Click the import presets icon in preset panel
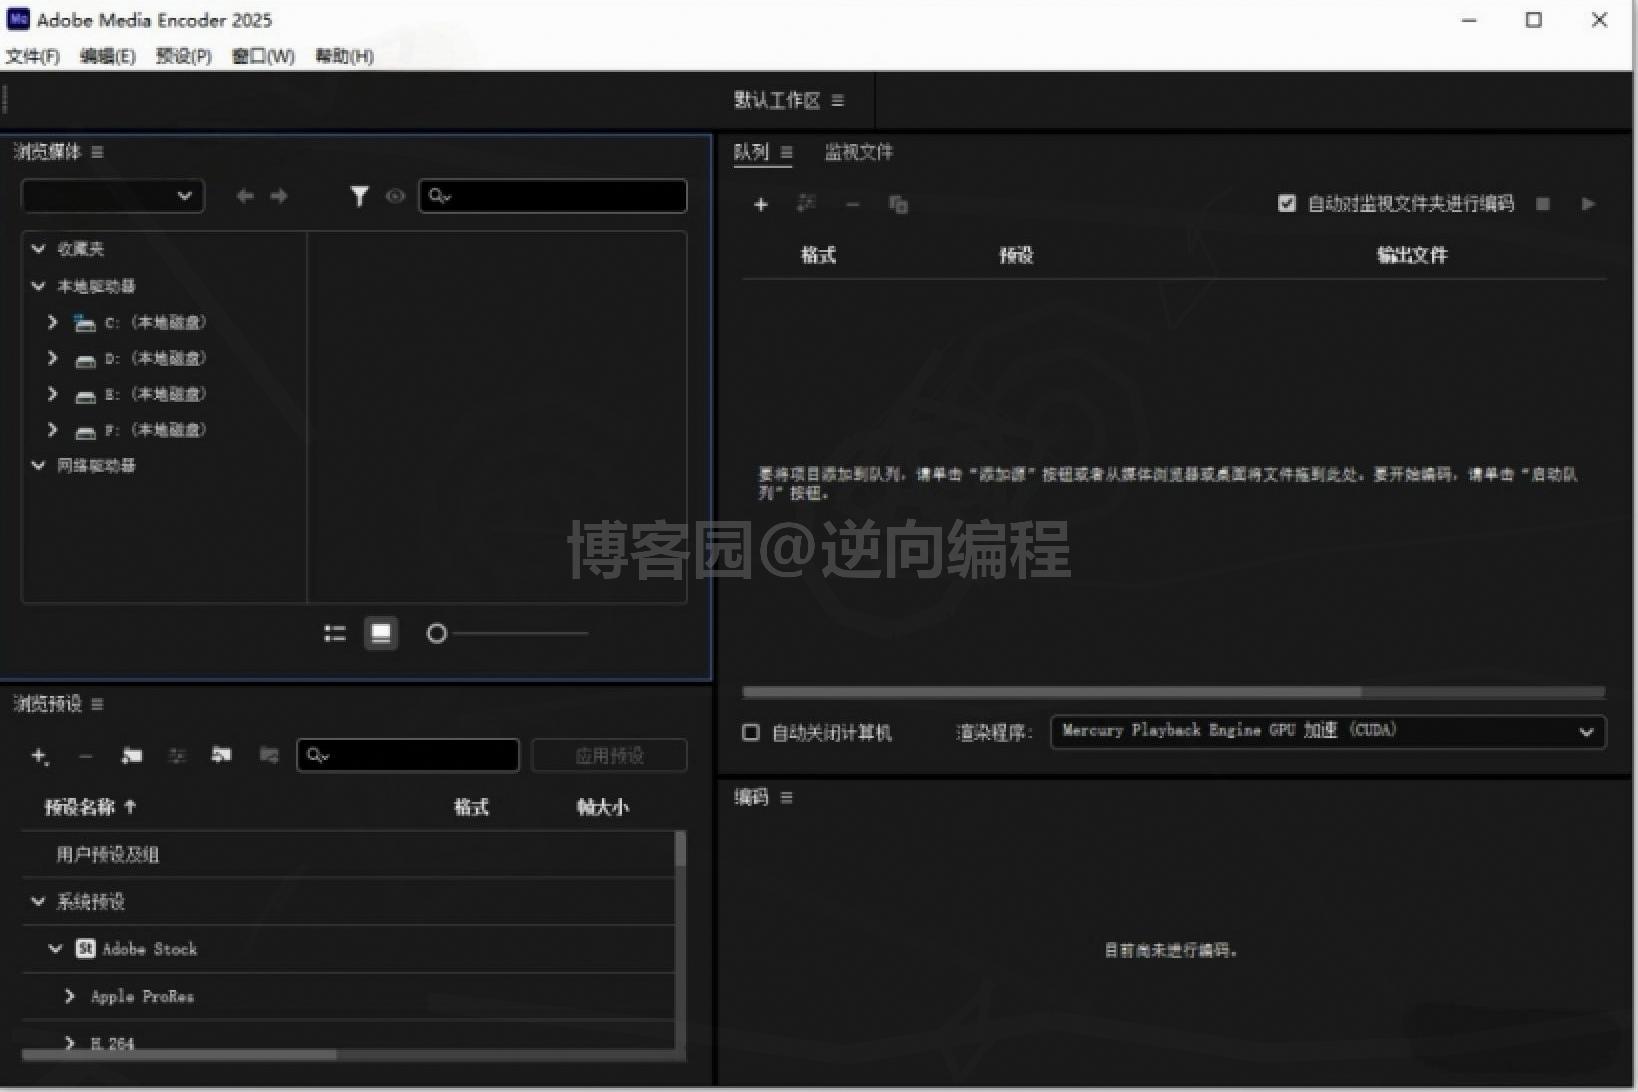Image resolution: width=1638 pixels, height=1092 pixels. click(221, 756)
